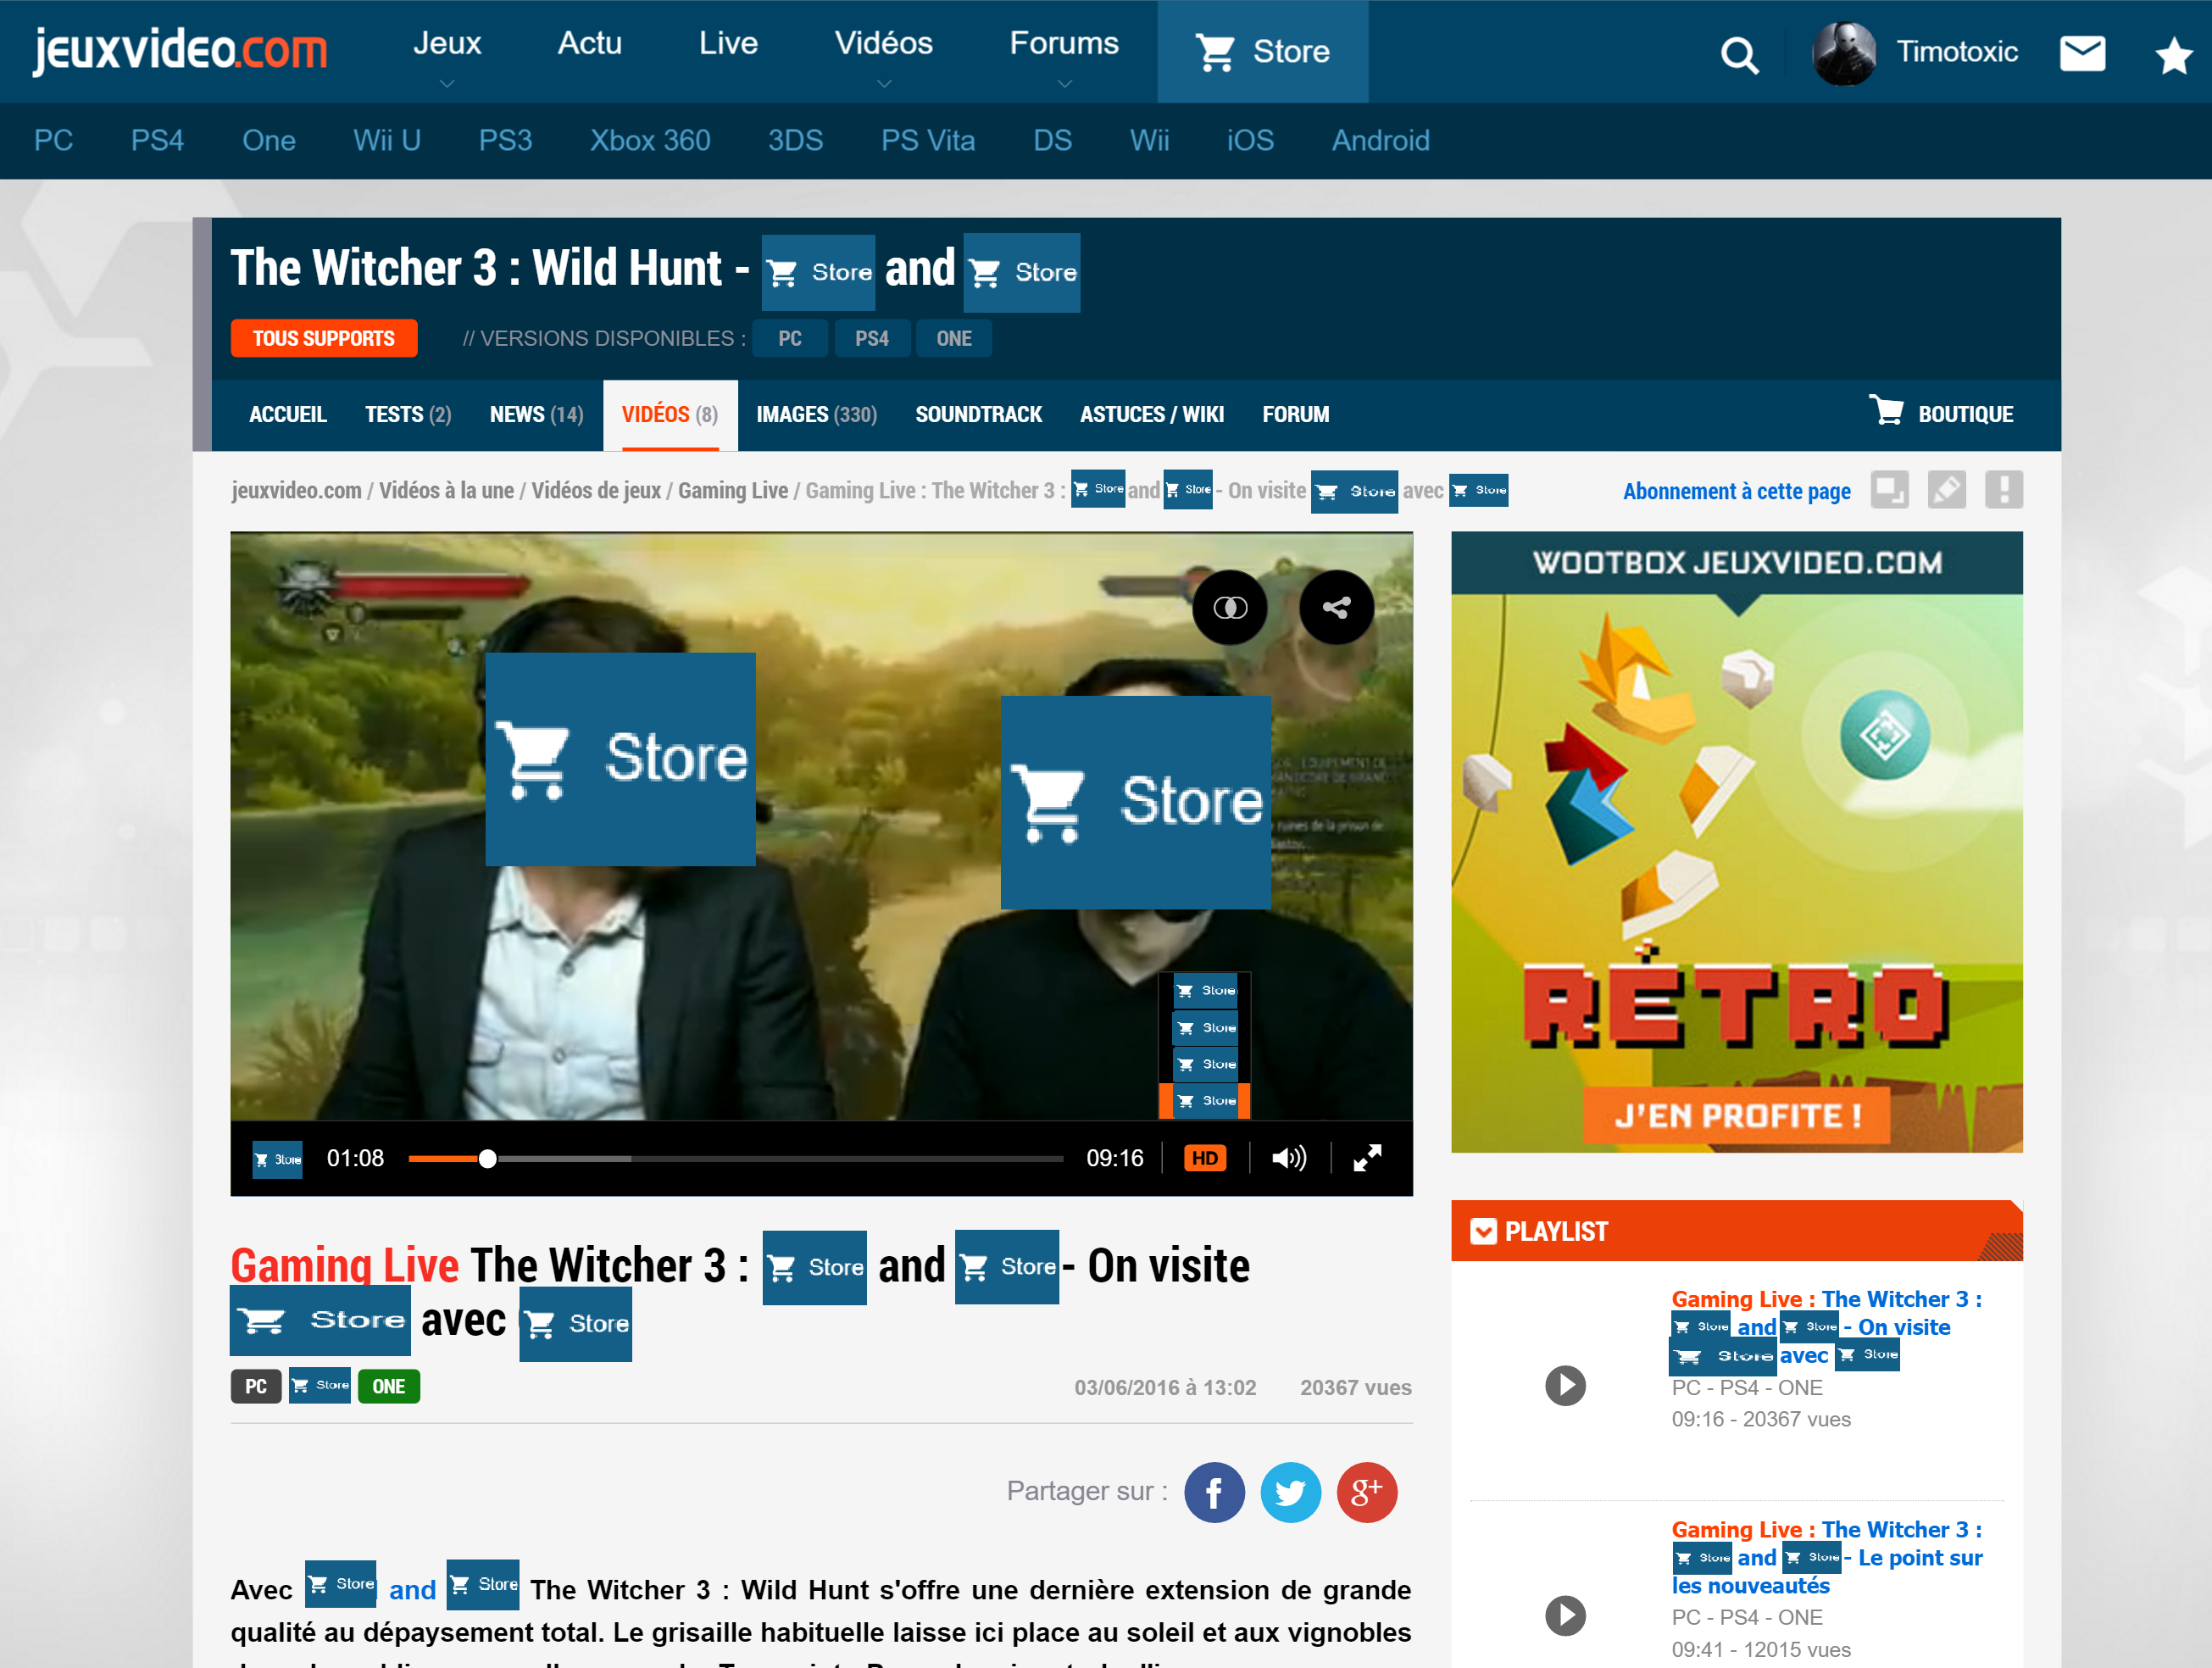Open the NEWS (14) tab
This screenshot has width=2212, height=1668.
536,414
